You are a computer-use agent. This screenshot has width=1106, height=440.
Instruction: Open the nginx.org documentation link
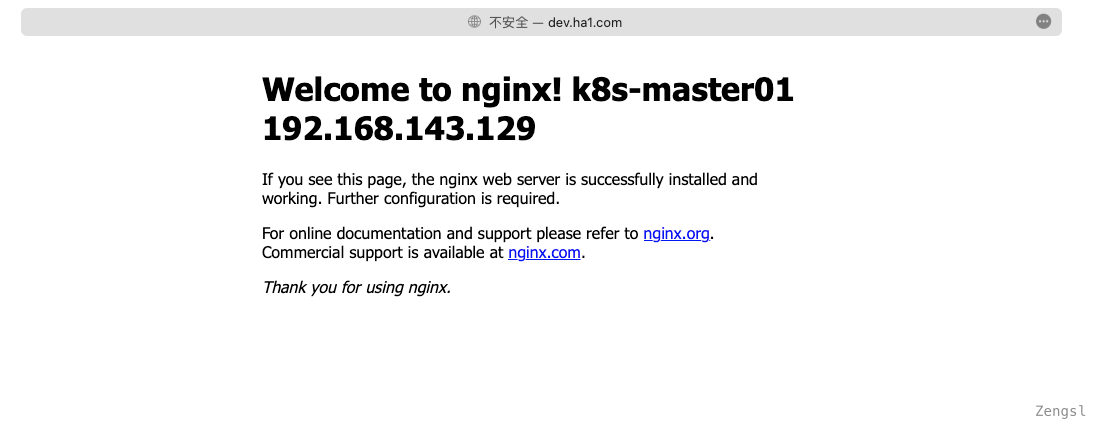[x=676, y=234]
